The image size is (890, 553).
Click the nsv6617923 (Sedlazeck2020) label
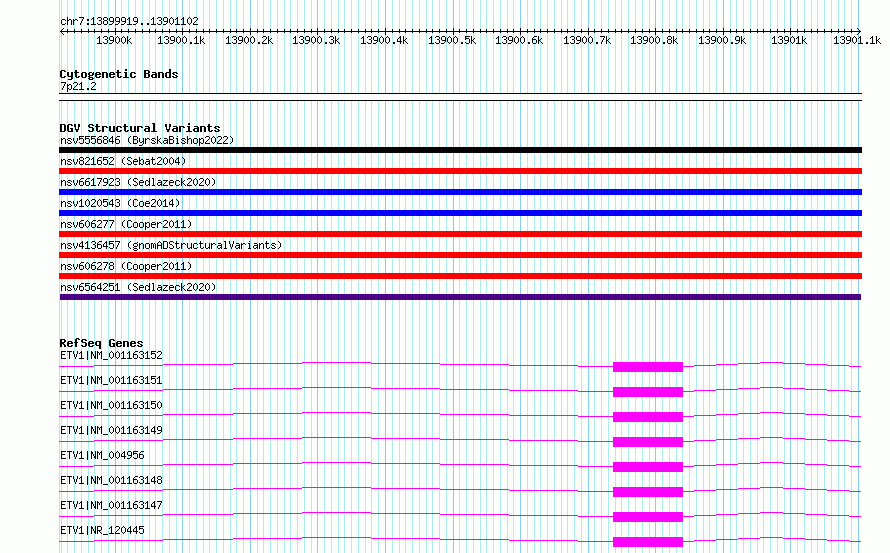click(138, 182)
